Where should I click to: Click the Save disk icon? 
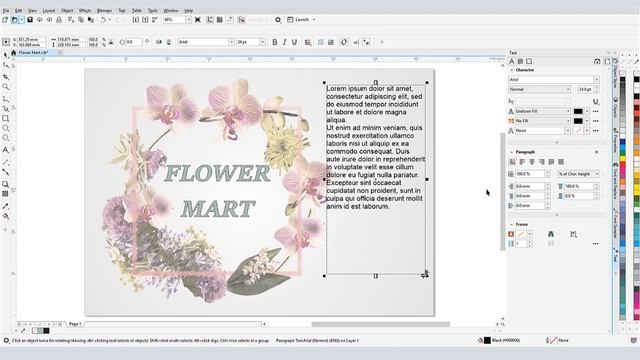pos(30,20)
